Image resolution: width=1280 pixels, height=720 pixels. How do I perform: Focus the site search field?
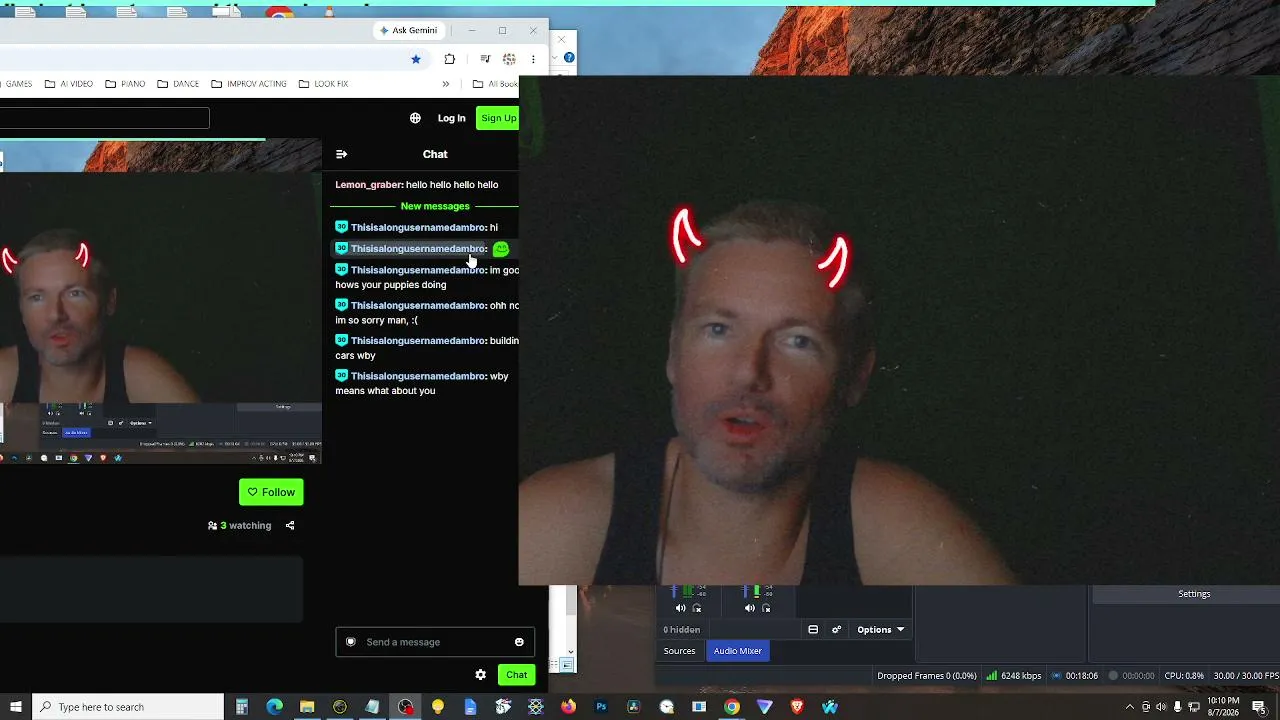click(x=105, y=118)
